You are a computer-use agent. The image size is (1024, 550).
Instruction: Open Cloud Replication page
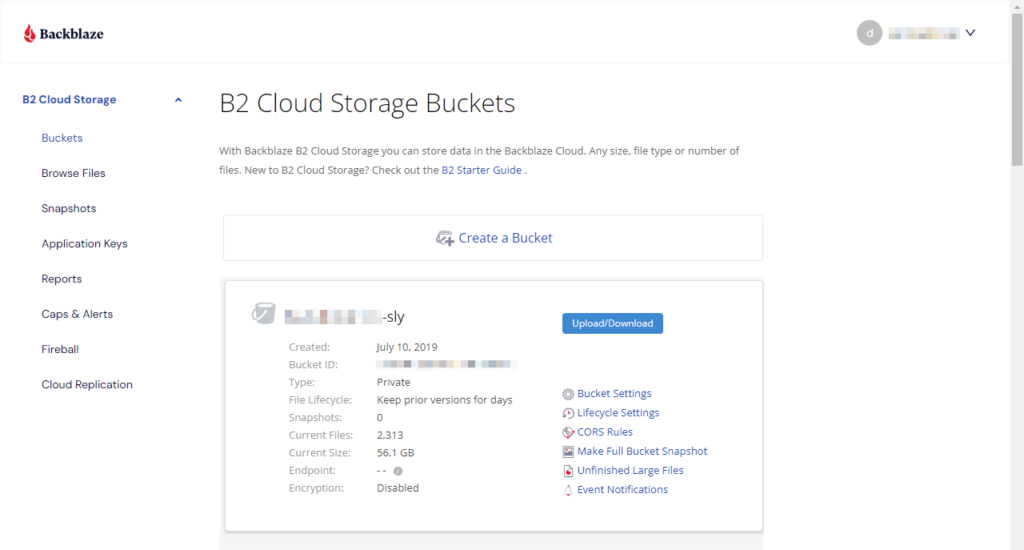pyautogui.click(x=87, y=385)
